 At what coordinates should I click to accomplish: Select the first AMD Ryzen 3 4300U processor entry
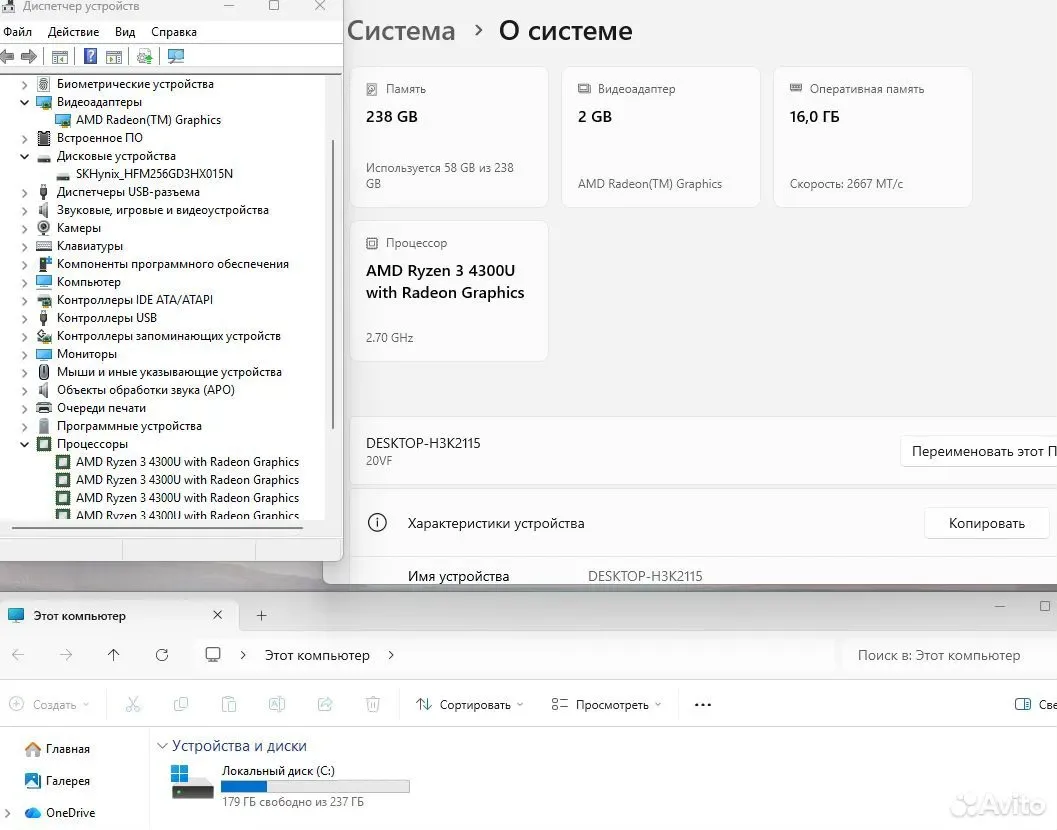(x=187, y=462)
